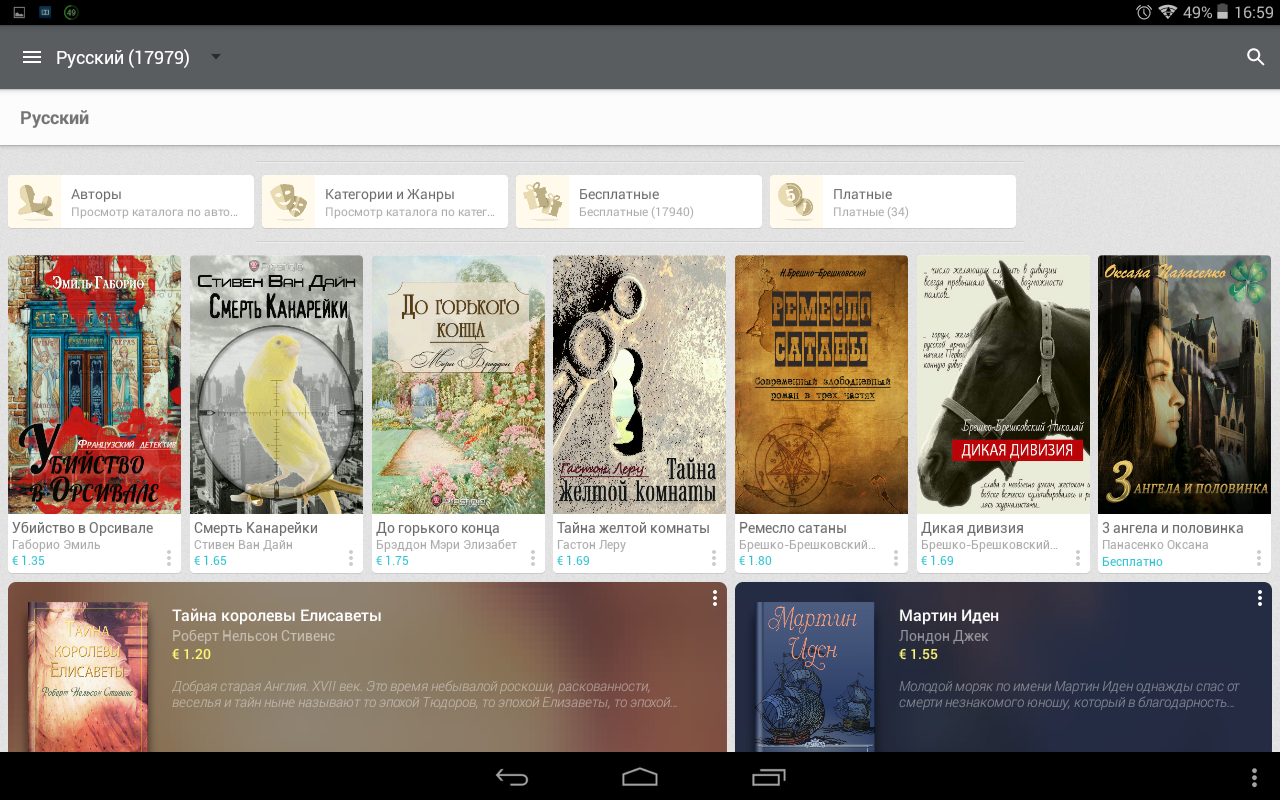Browse Категории и Жанры

(385, 202)
